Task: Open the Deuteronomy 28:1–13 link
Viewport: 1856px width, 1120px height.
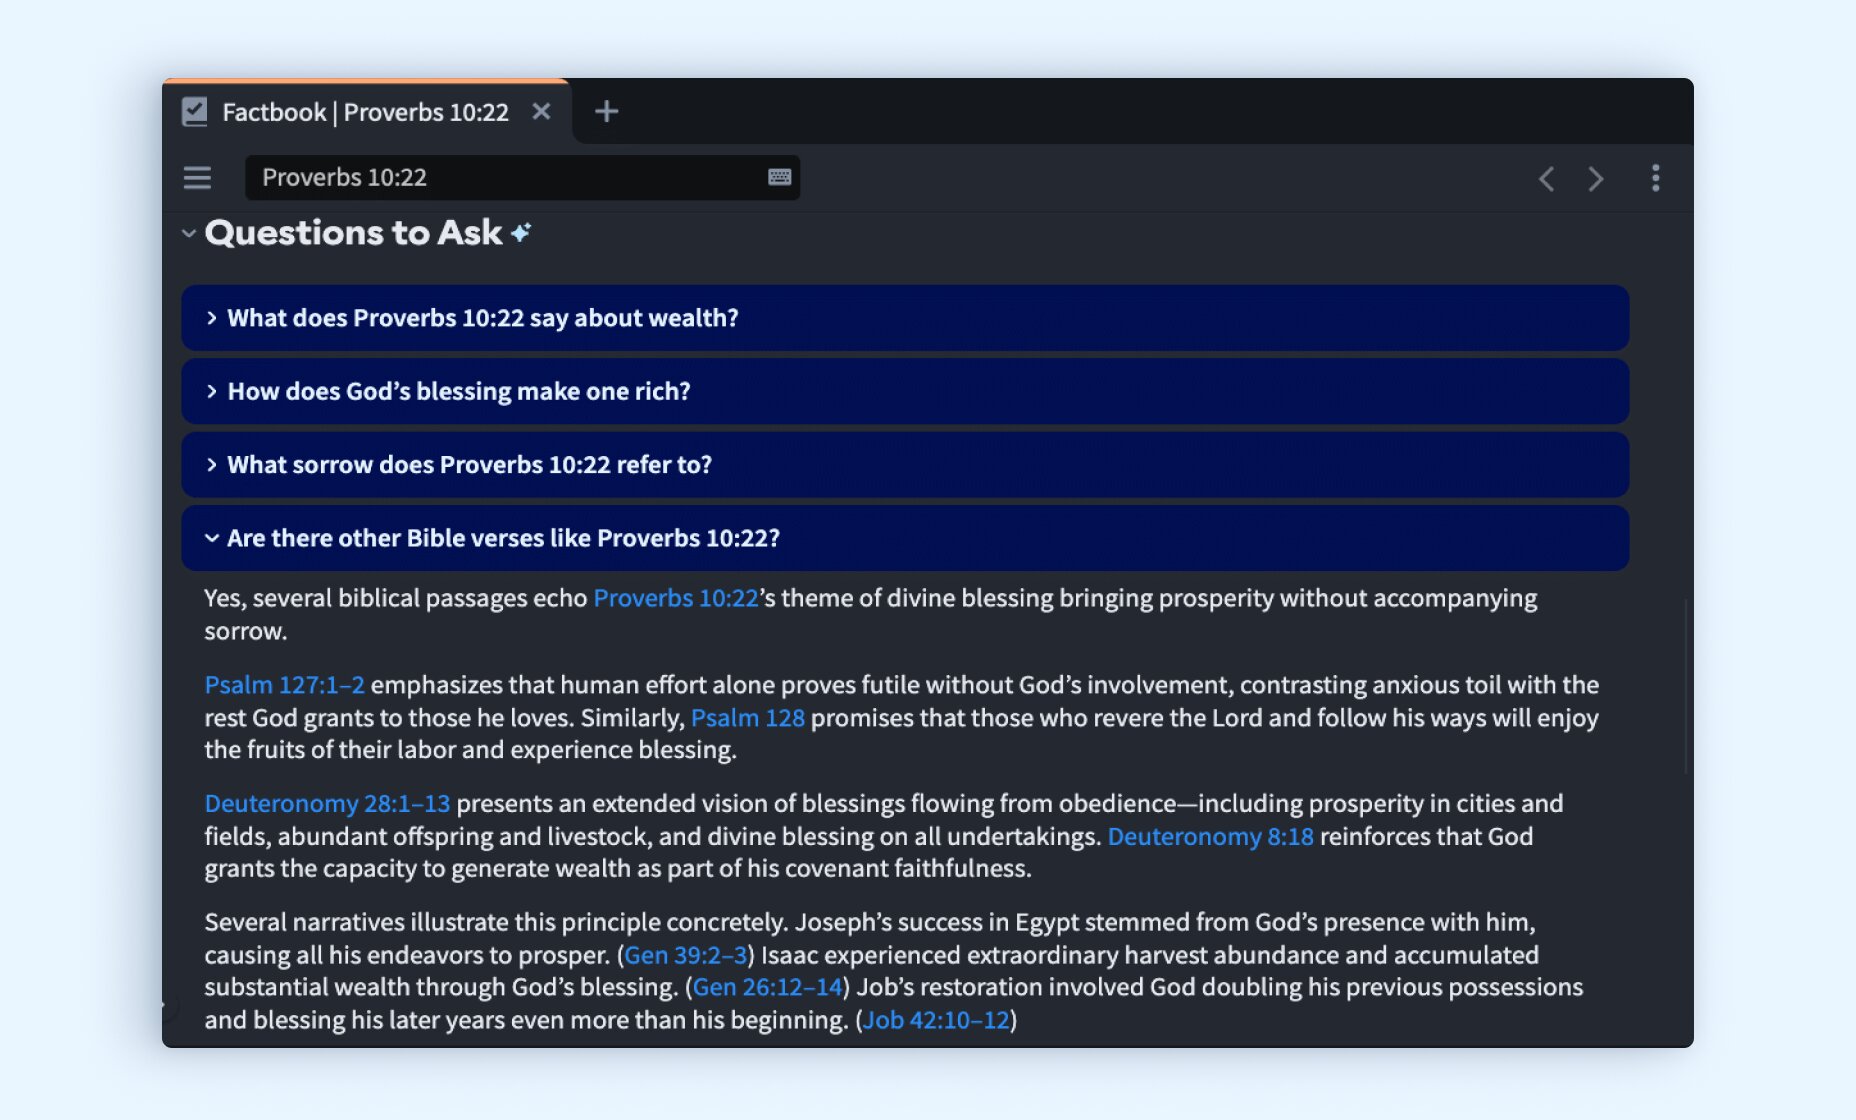Action: (327, 804)
